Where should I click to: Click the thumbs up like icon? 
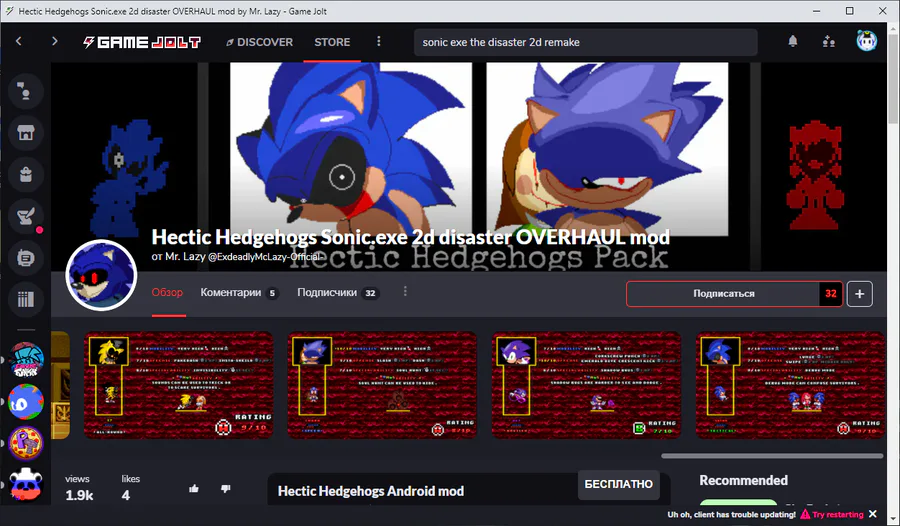pyautogui.click(x=194, y=489)
